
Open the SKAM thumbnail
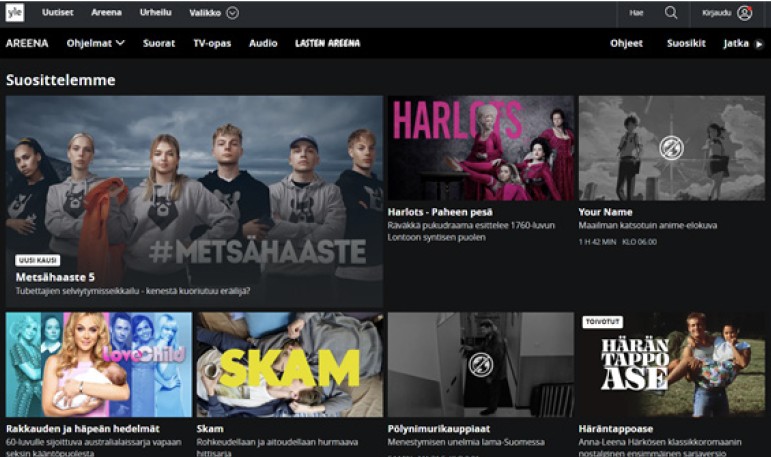[x=290, y=365]
